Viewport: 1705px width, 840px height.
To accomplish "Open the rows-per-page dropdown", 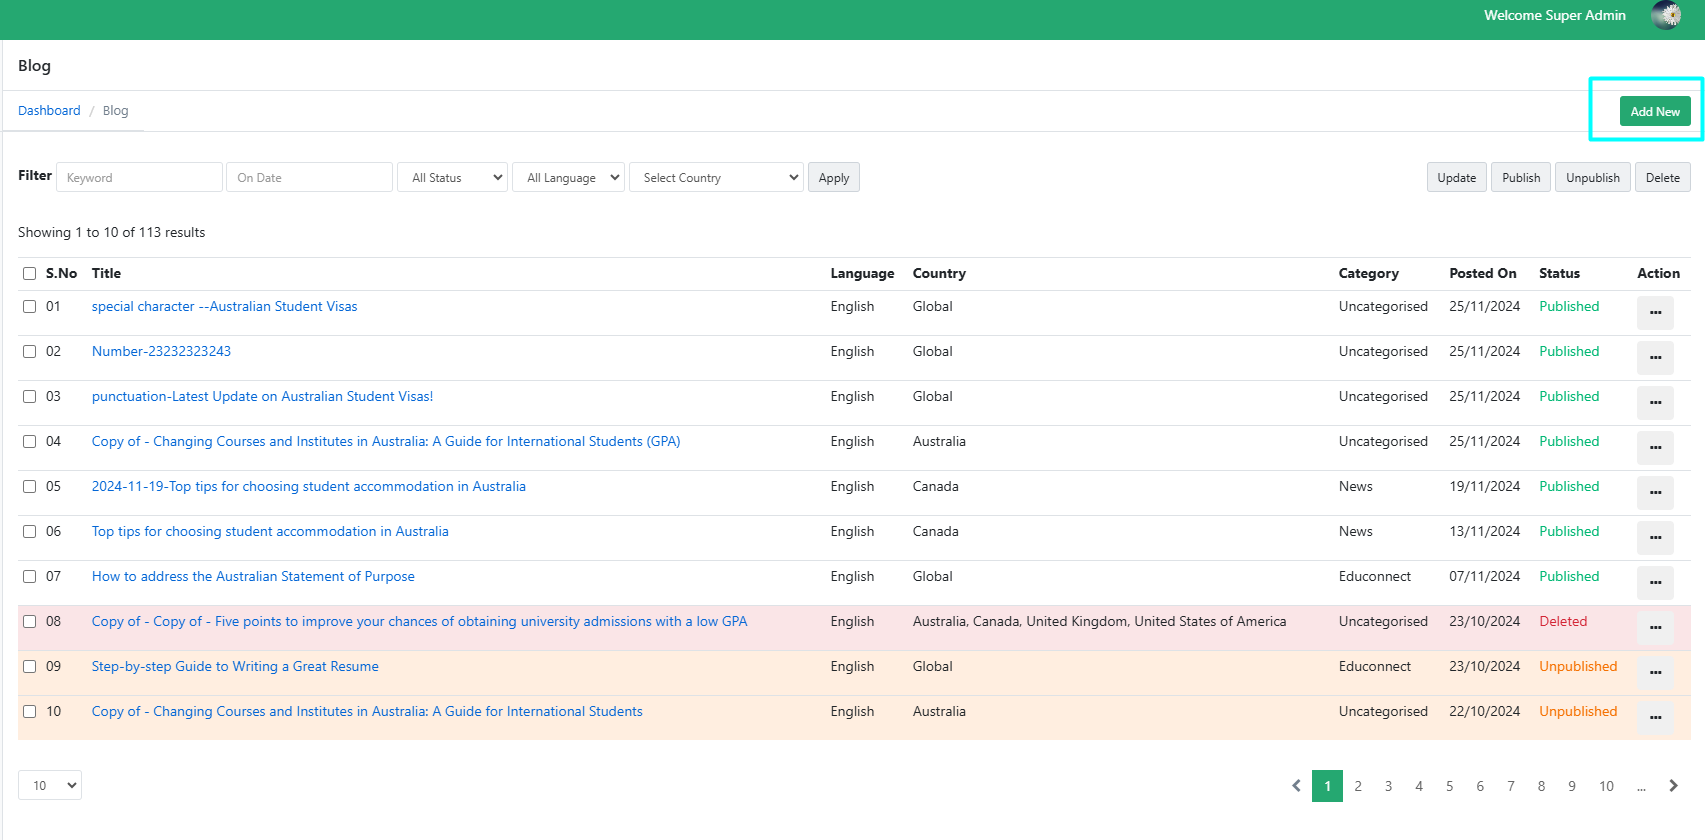I will point(50,786).
